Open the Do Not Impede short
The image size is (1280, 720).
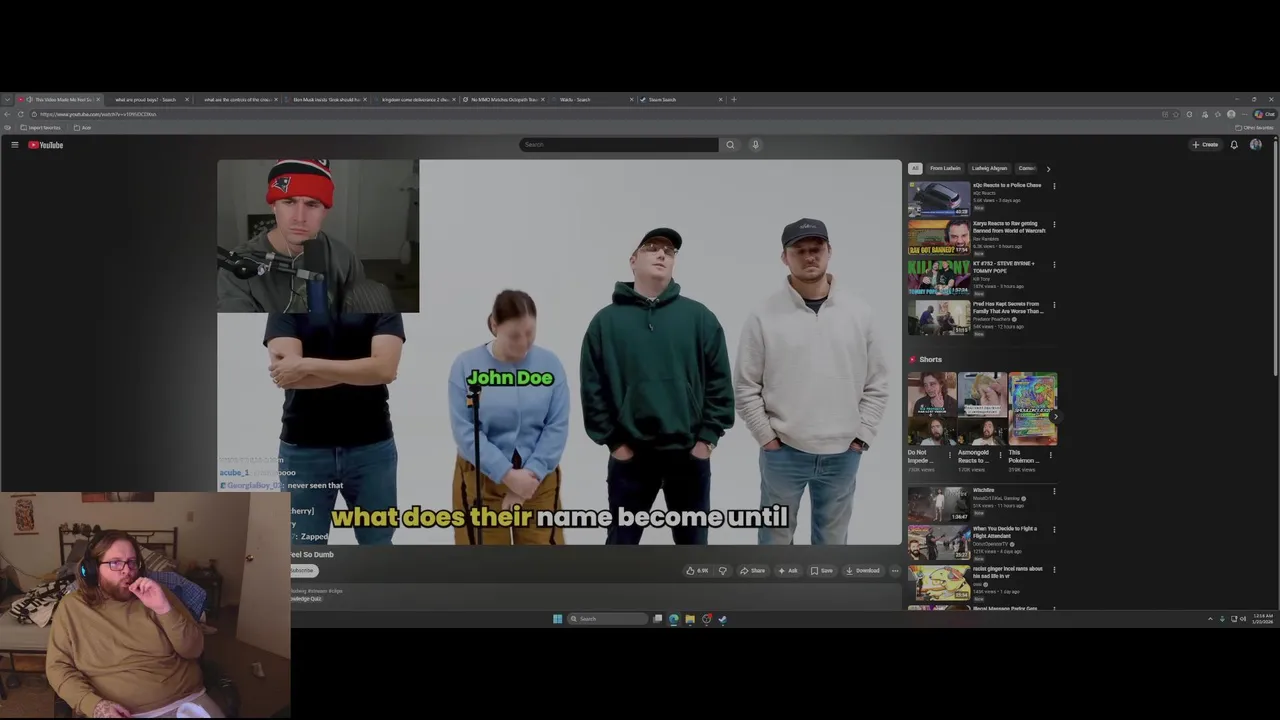932,409
